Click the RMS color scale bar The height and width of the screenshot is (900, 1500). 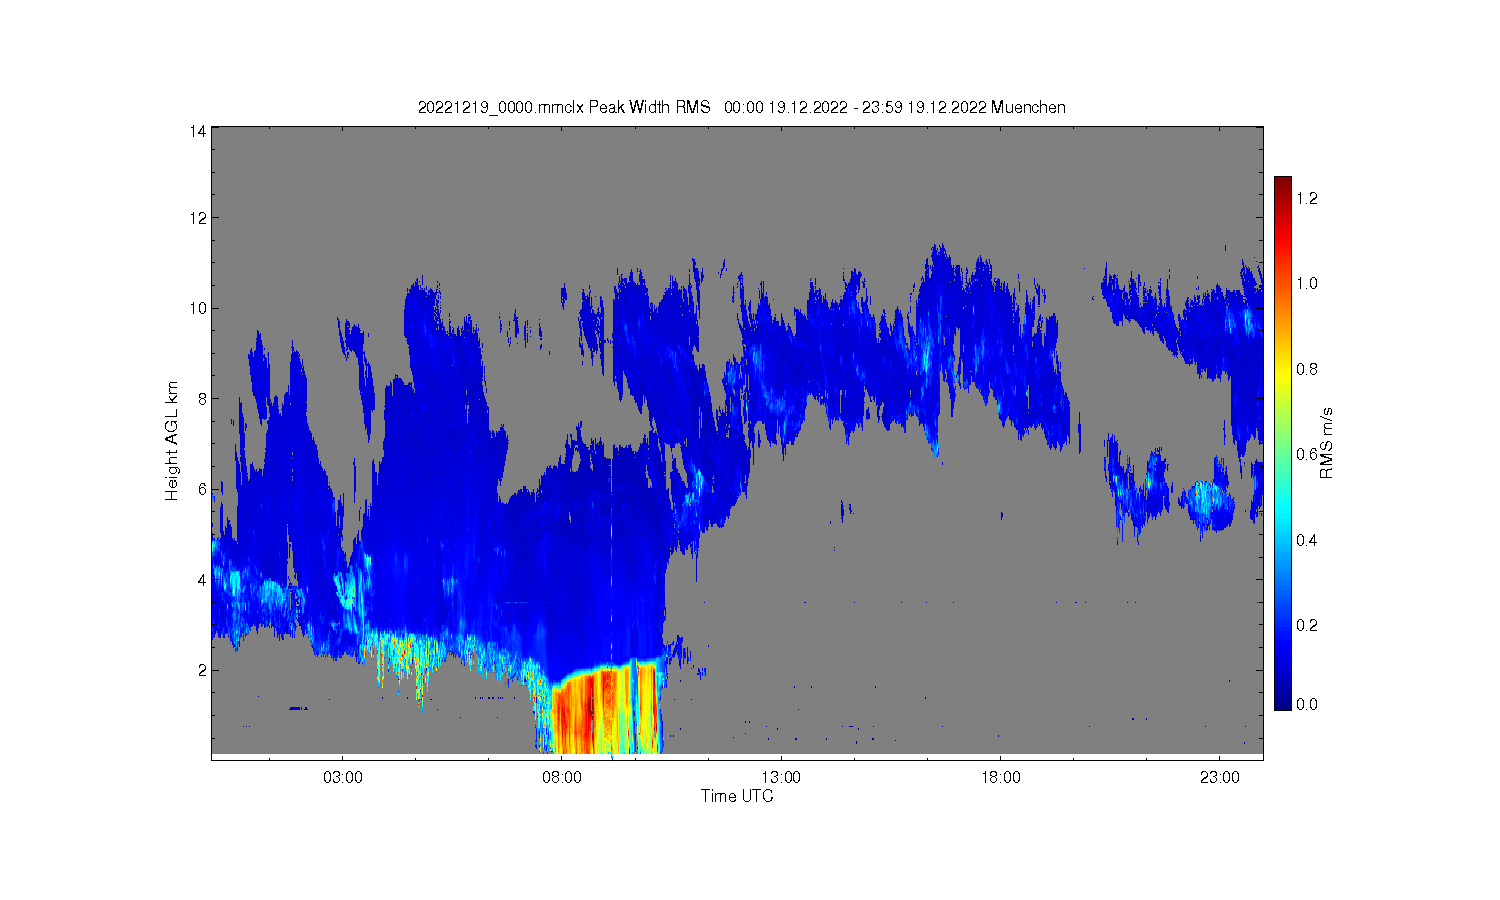(x=1283, y=443)
